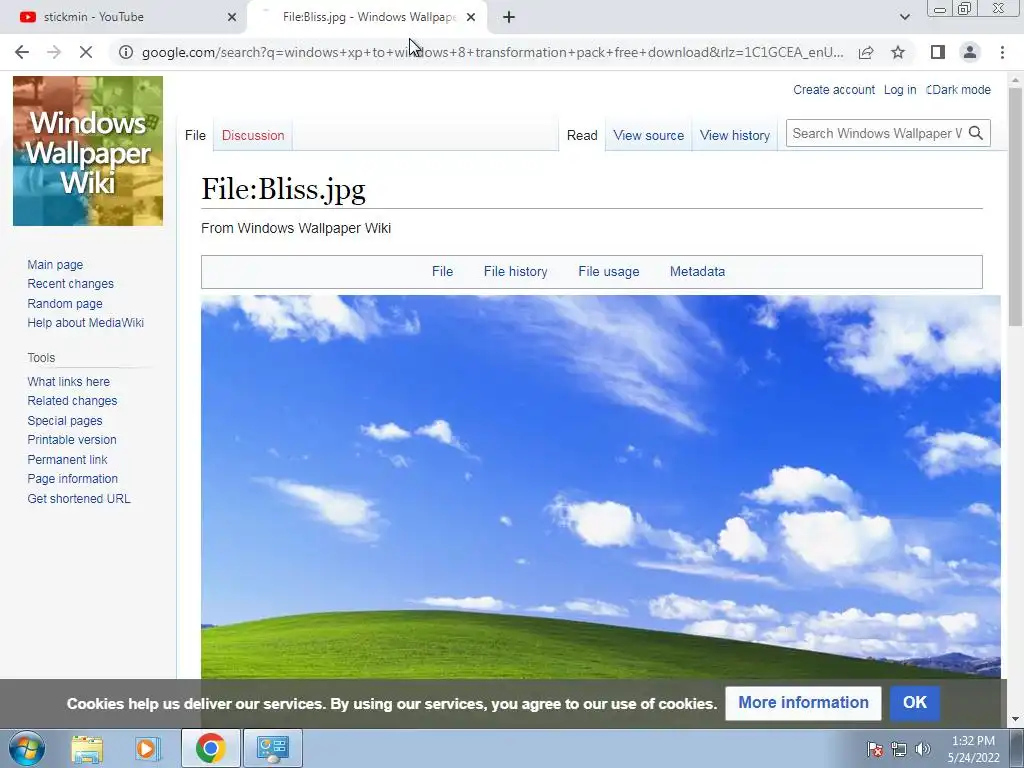The image size is (1024, 768).
Task: Open the Permanent link
Action: 67,460
